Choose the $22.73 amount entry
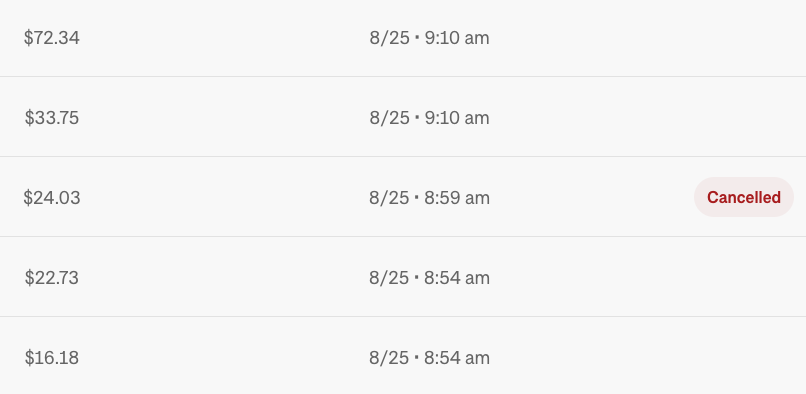Image resolution: width=806 pixels, height=394 pixels. pos(52,278)
